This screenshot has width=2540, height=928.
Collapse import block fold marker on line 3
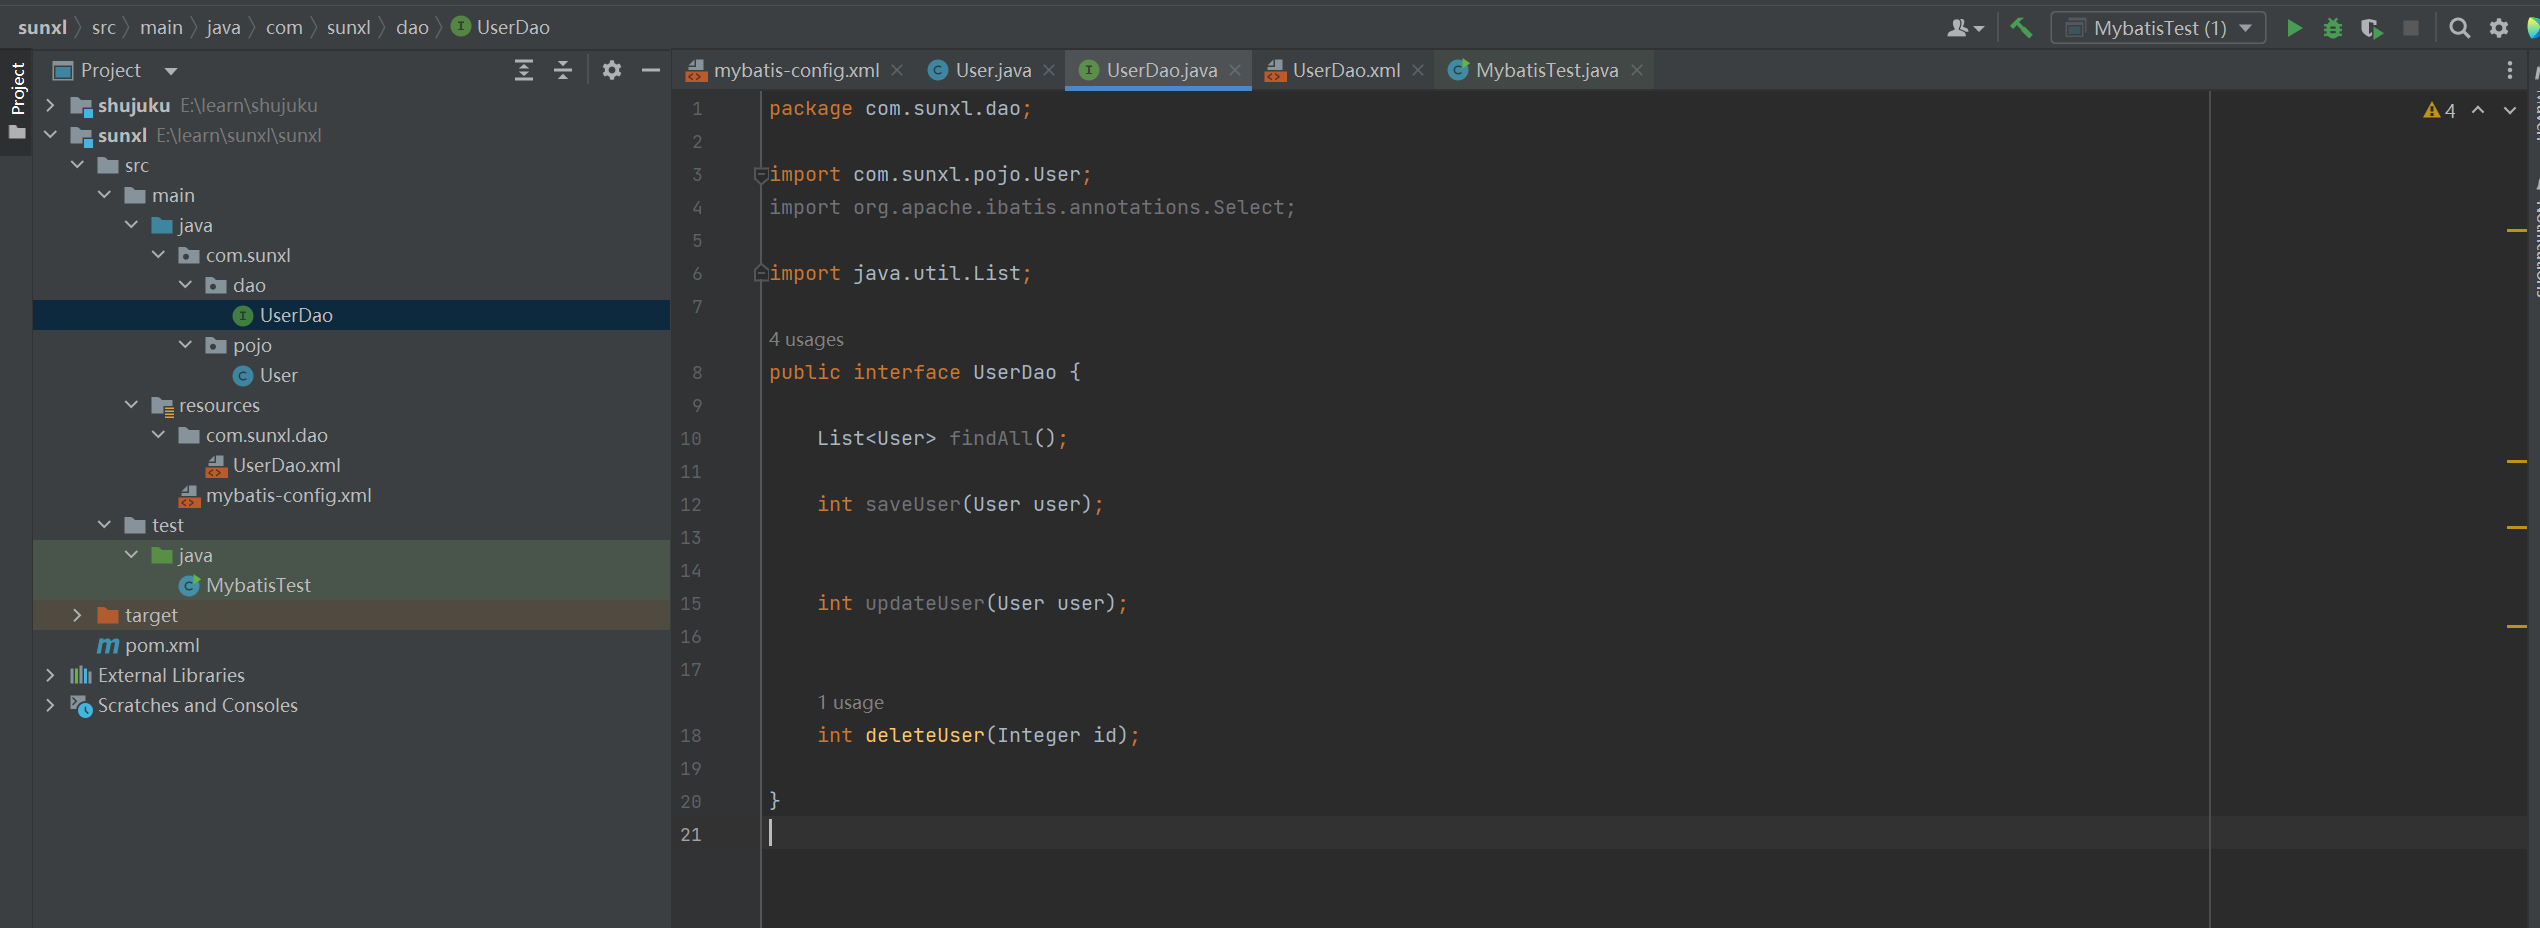point(761,175)
